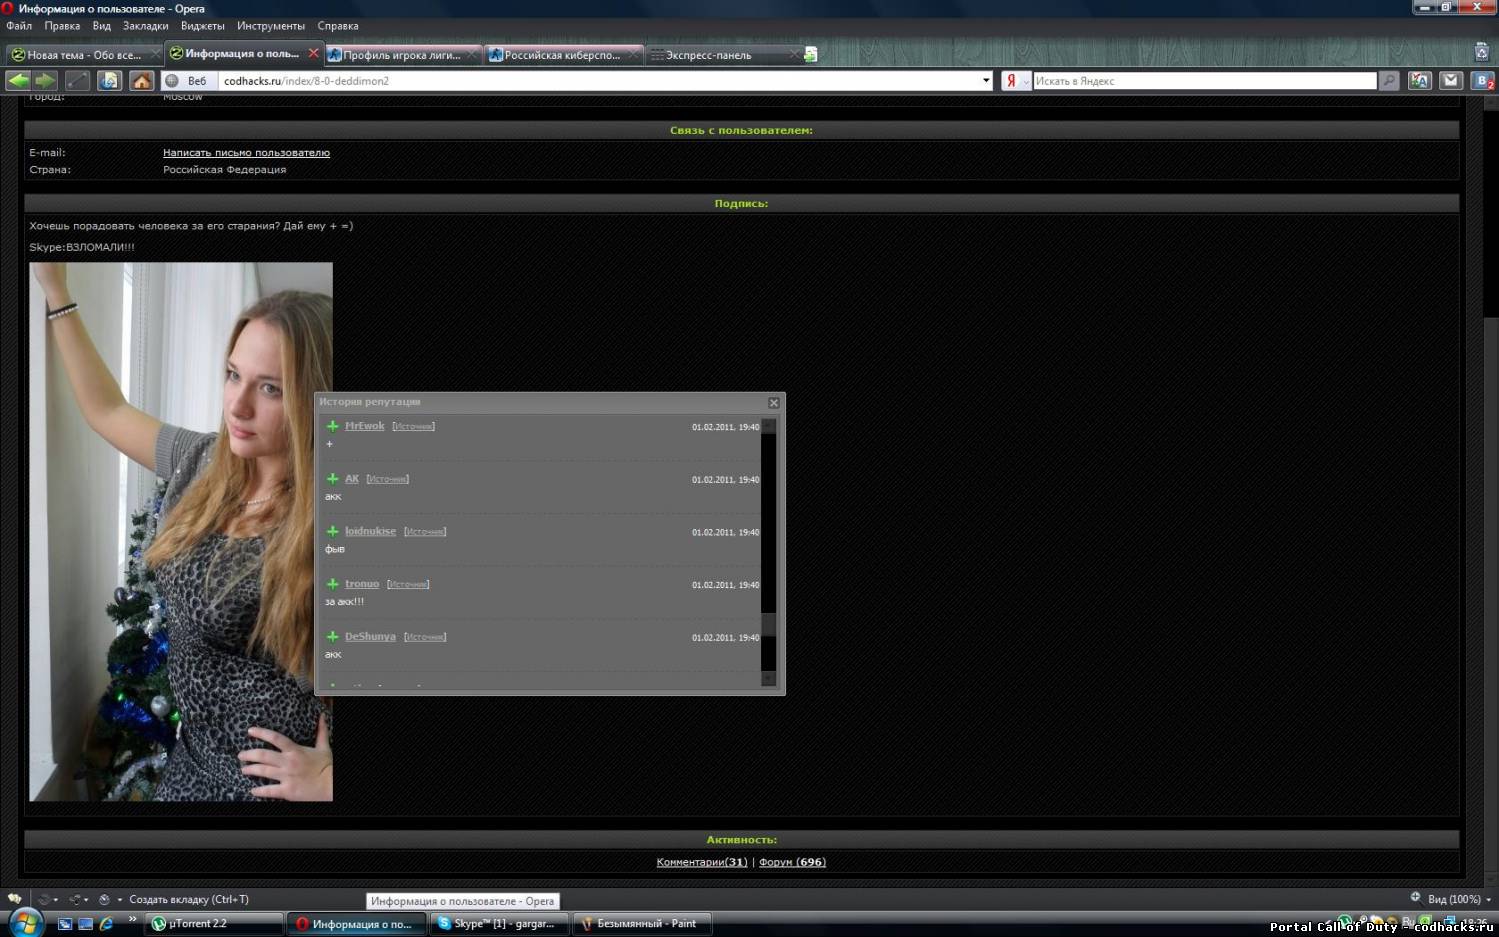Screen dimensions: 1499x937
Task: Switch to Skype in the taskbar
Action: click(x=500, y=924)
